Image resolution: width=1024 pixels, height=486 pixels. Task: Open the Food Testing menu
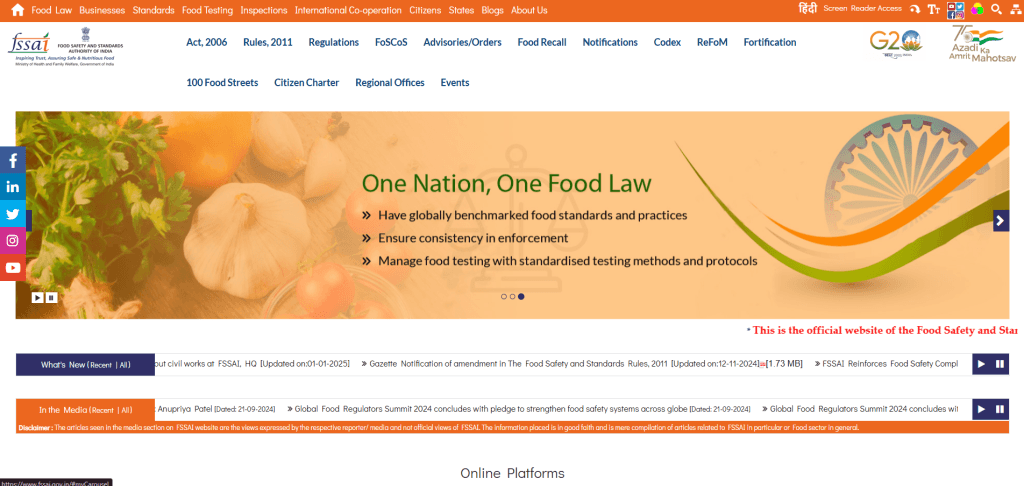[x=207, y=10]
